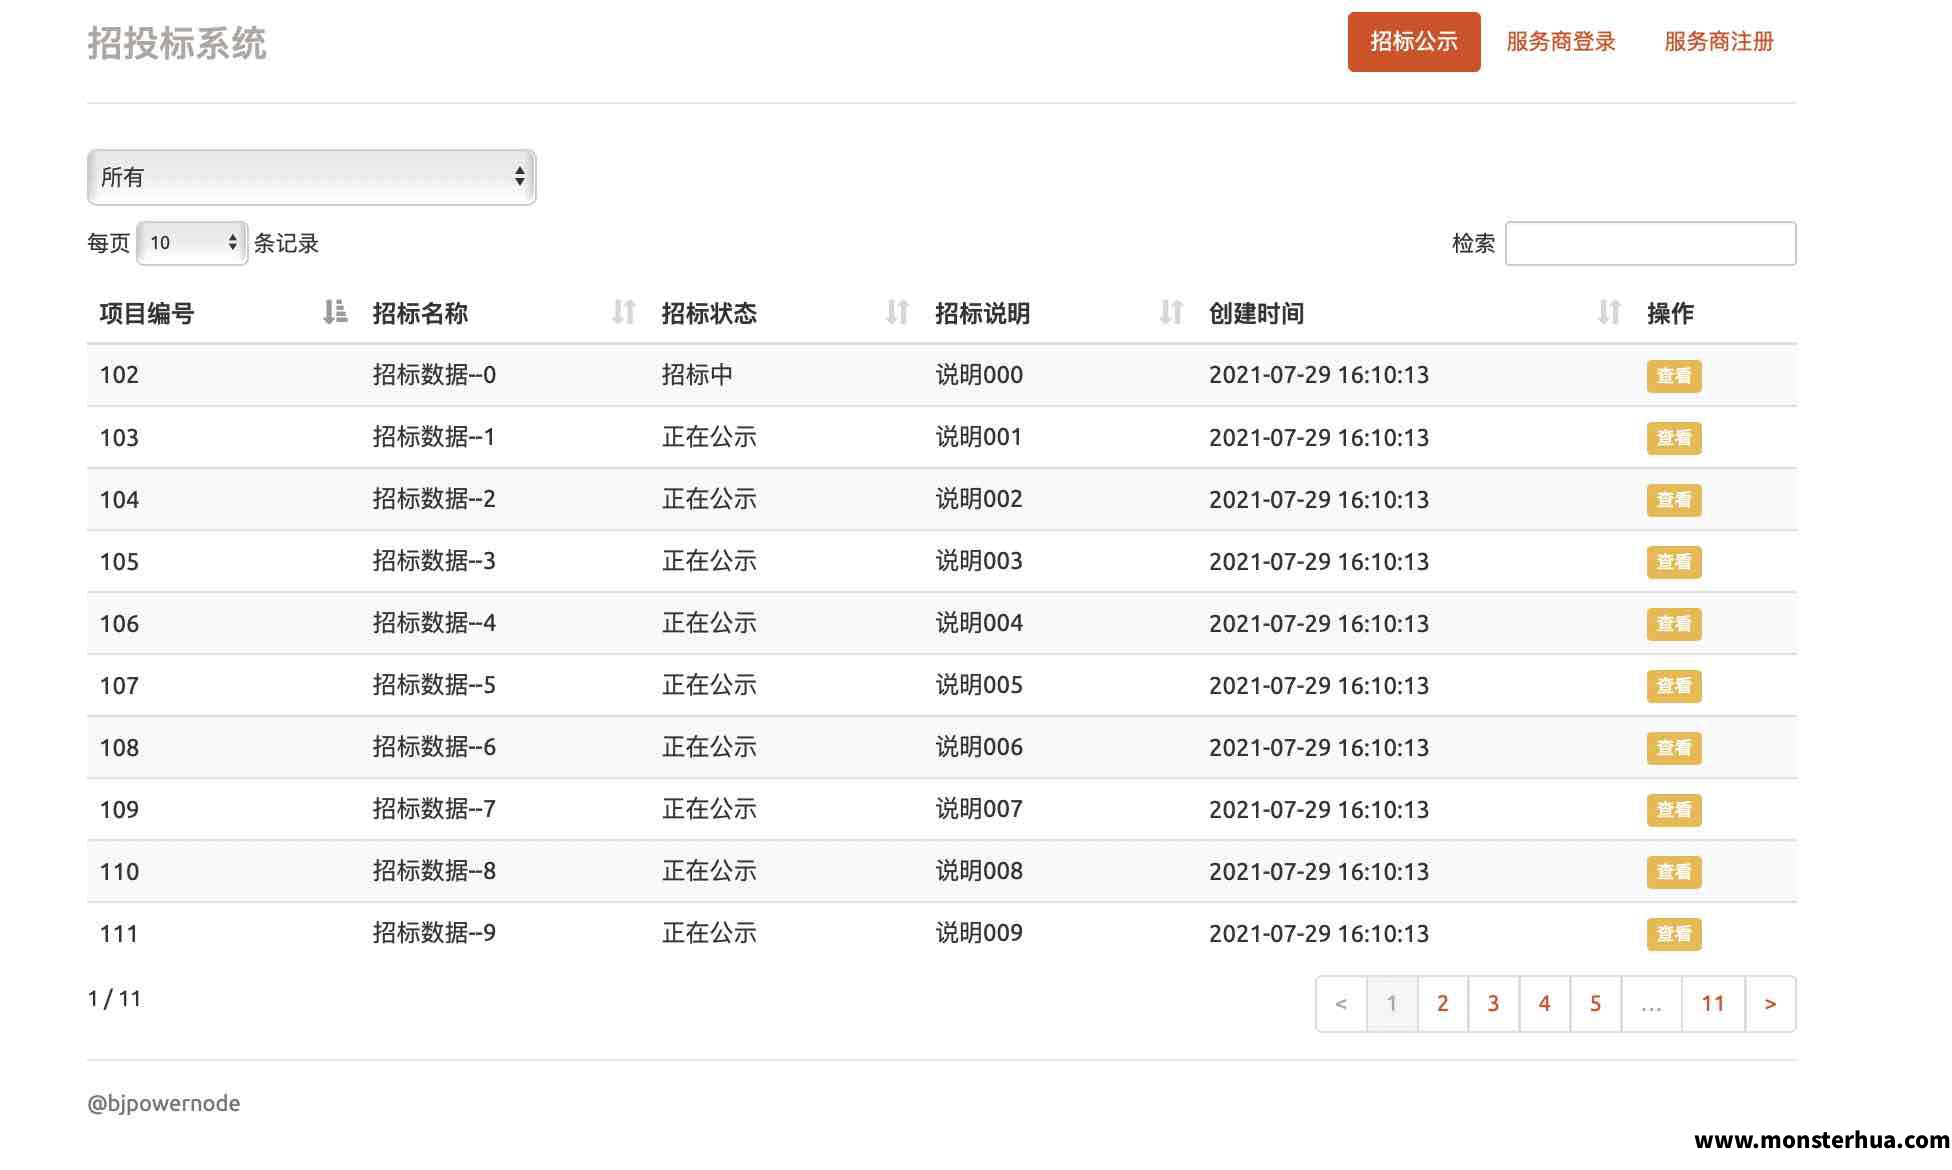1952x1170 pixels.
Task: Click 说明008 description cell
Action: point(979,871)
